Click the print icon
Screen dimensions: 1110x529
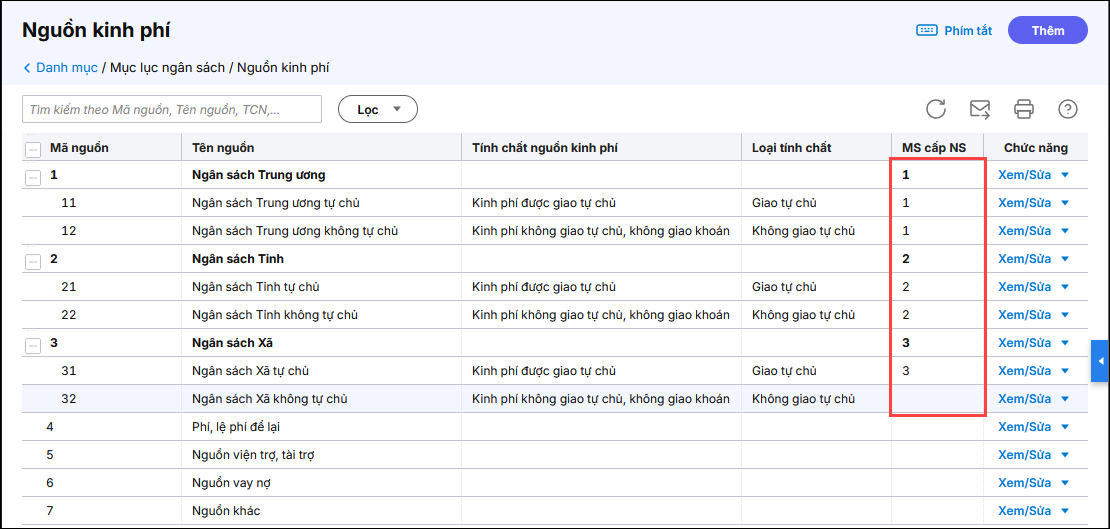1024,109
